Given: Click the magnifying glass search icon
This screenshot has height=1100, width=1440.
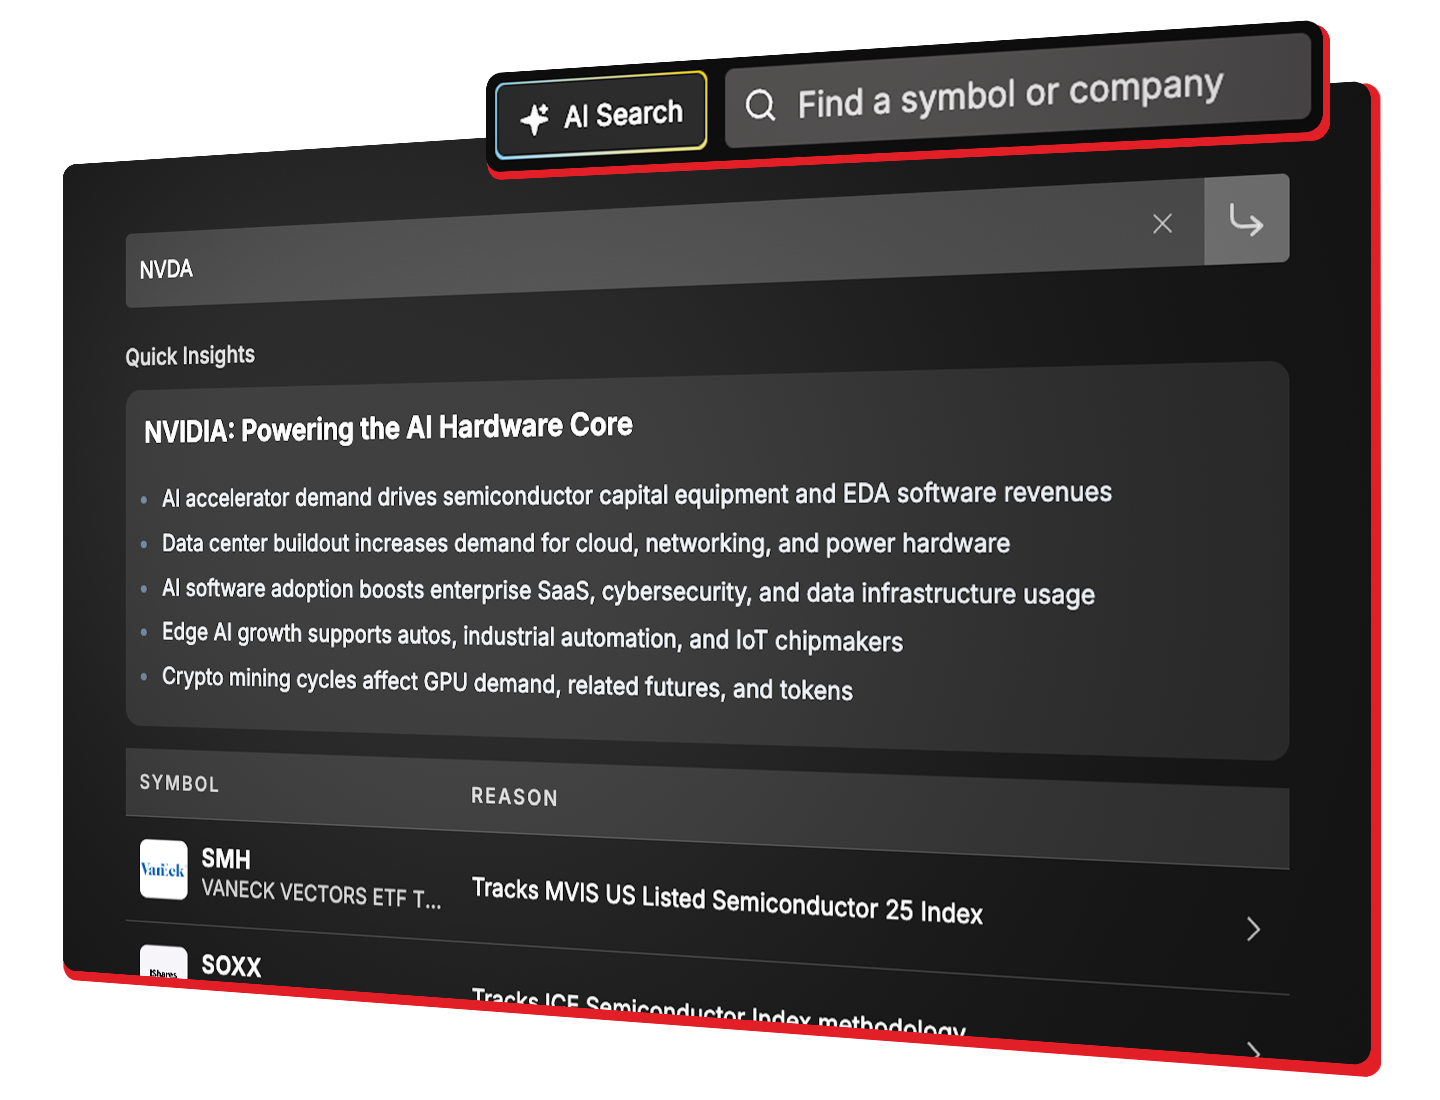Looking at the screenshot, I should coord(761,105).
